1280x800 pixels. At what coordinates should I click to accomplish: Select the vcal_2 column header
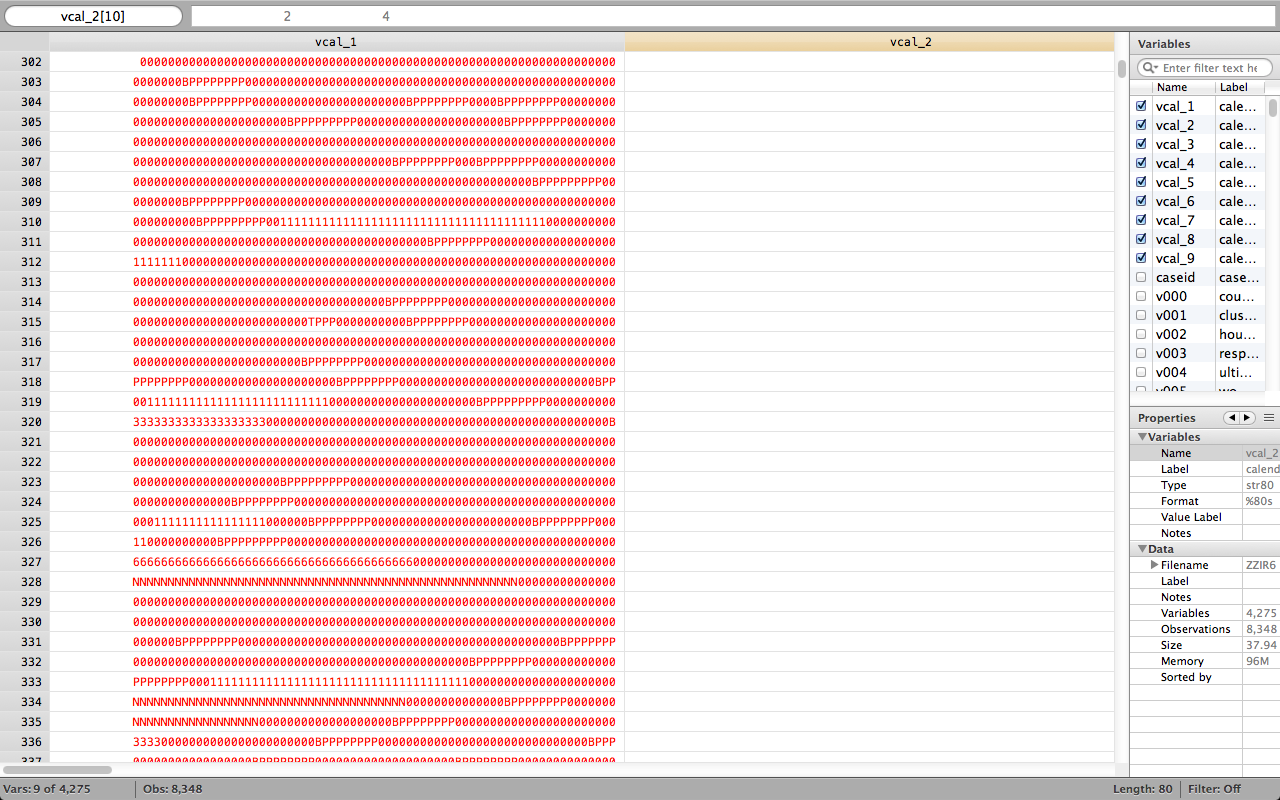(x=868, y=42)
